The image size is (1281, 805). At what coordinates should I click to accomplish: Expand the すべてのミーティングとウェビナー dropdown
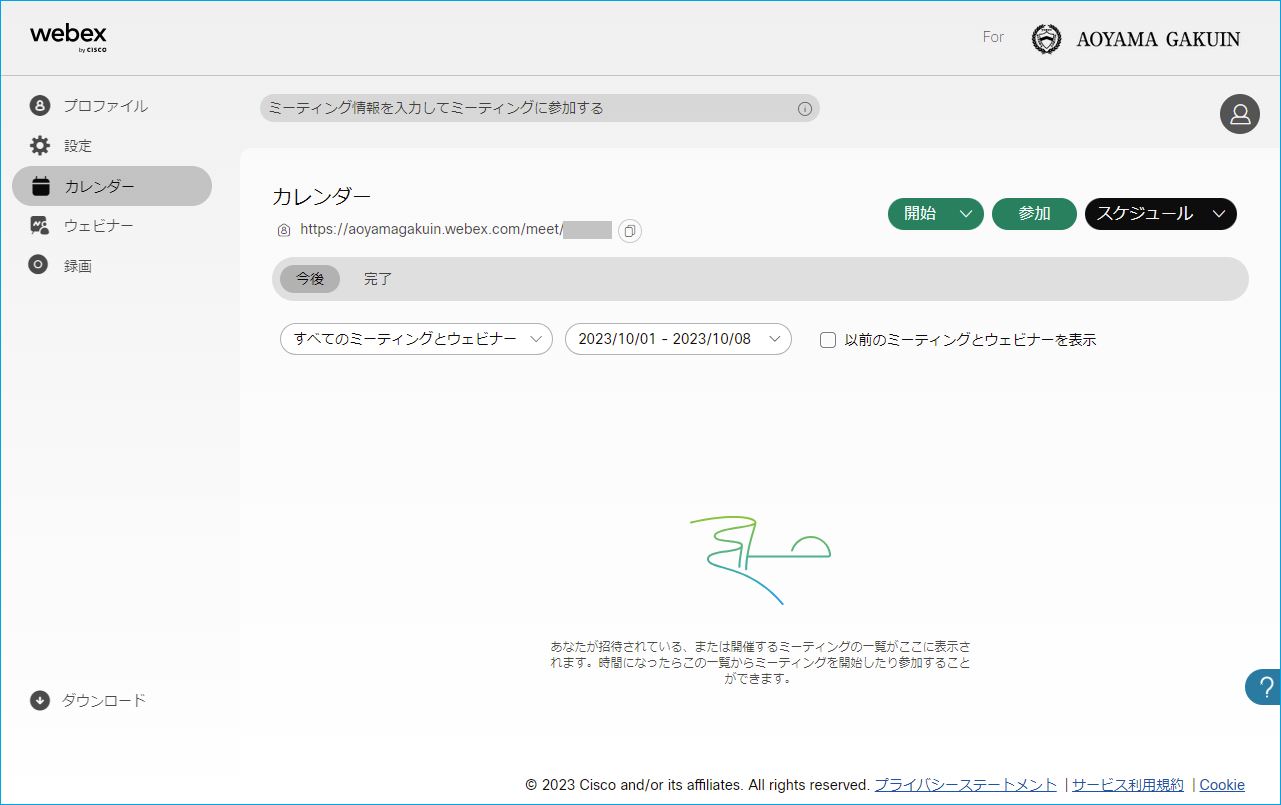[x=415, y=339]
